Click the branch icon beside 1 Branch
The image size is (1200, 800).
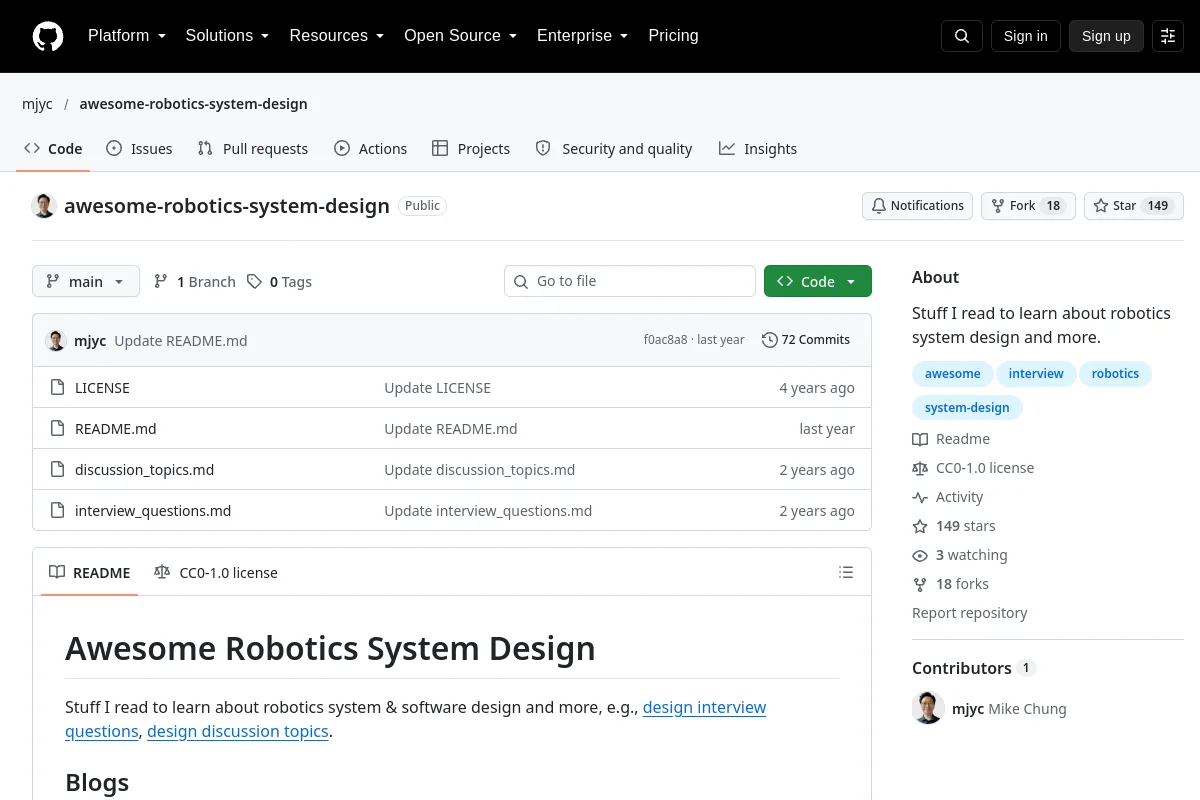point(161,282)
